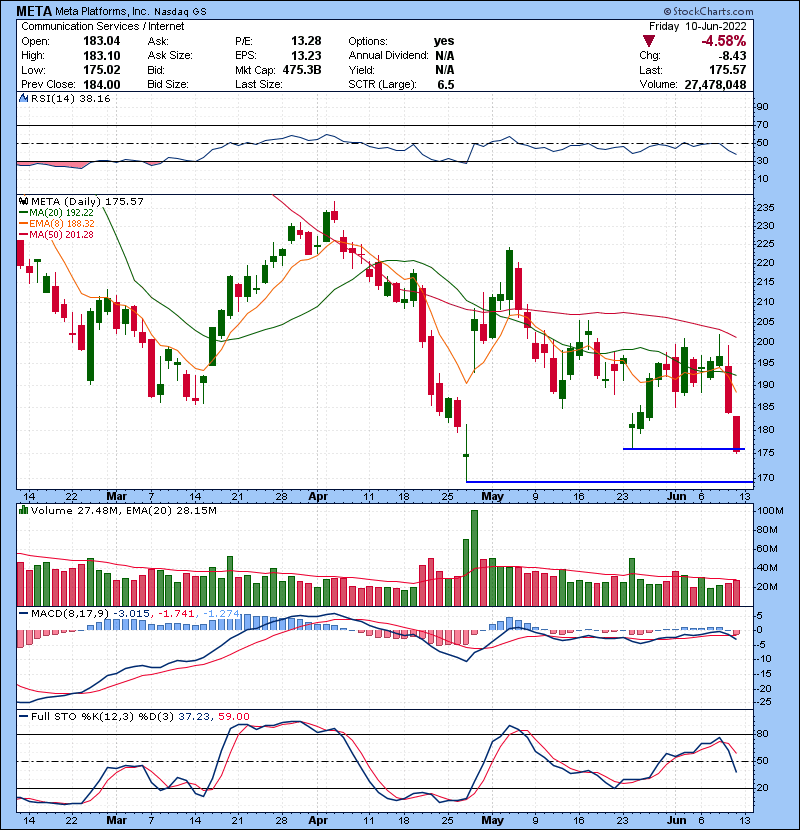Screen dimensions: 800x830
Task: Click the Mkt Cap value 475.3B
Action: pyautogui.click(x=302, y=70)
